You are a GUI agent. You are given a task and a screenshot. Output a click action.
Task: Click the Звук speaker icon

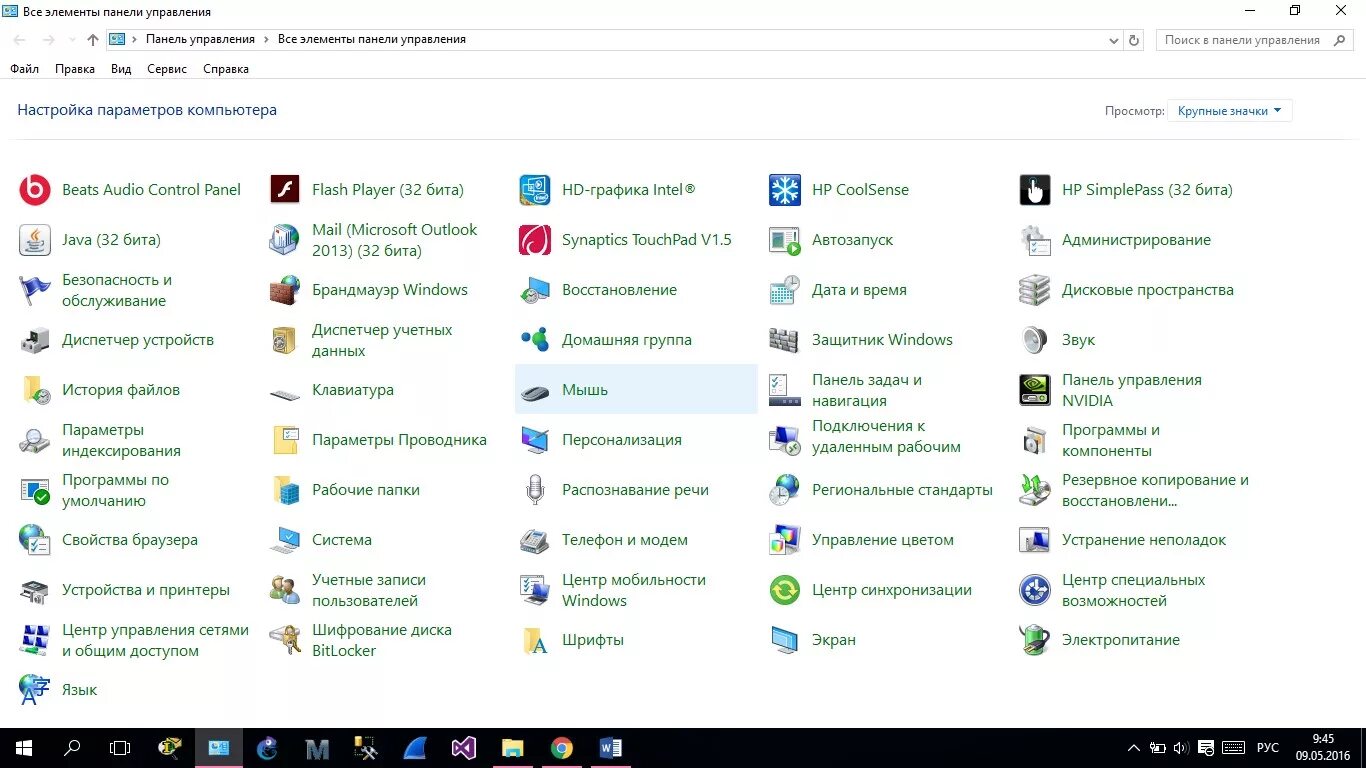[1035, 340]
